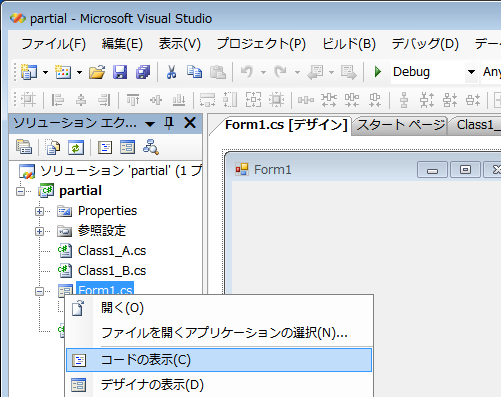Open the デバッグ(D) menu
501x397 pixels.
(425, 44)
